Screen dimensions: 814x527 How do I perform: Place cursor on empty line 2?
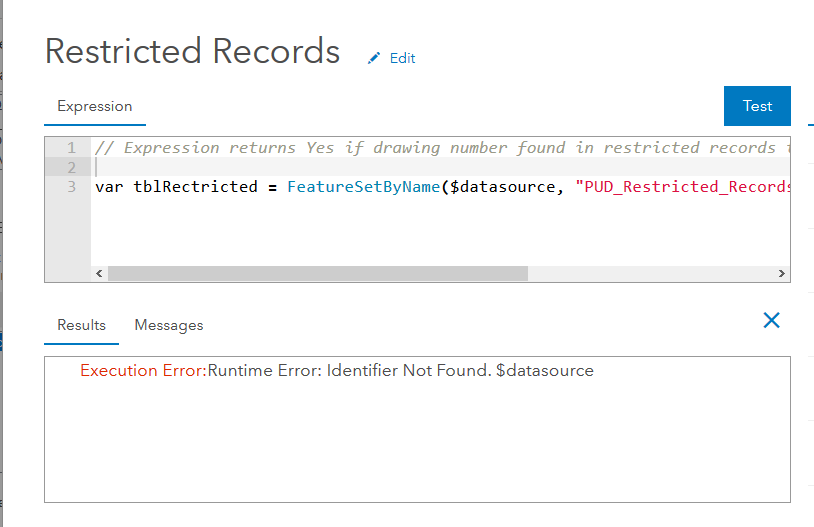(300, 167)
